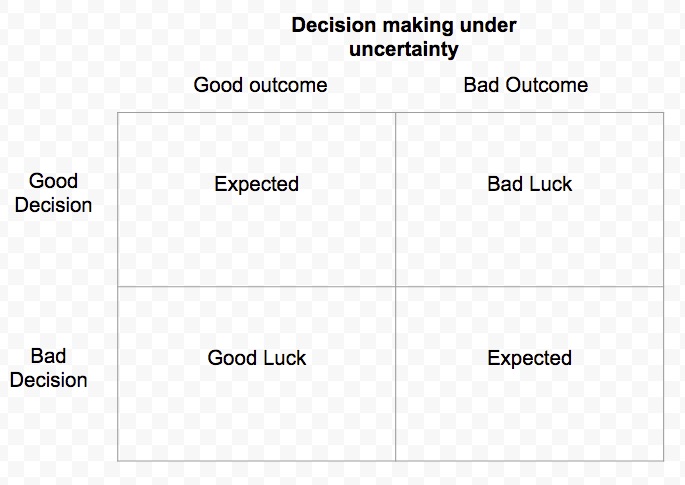Click the "Bad Luck" cell text

pyautogui.click(x=530, y=184)
